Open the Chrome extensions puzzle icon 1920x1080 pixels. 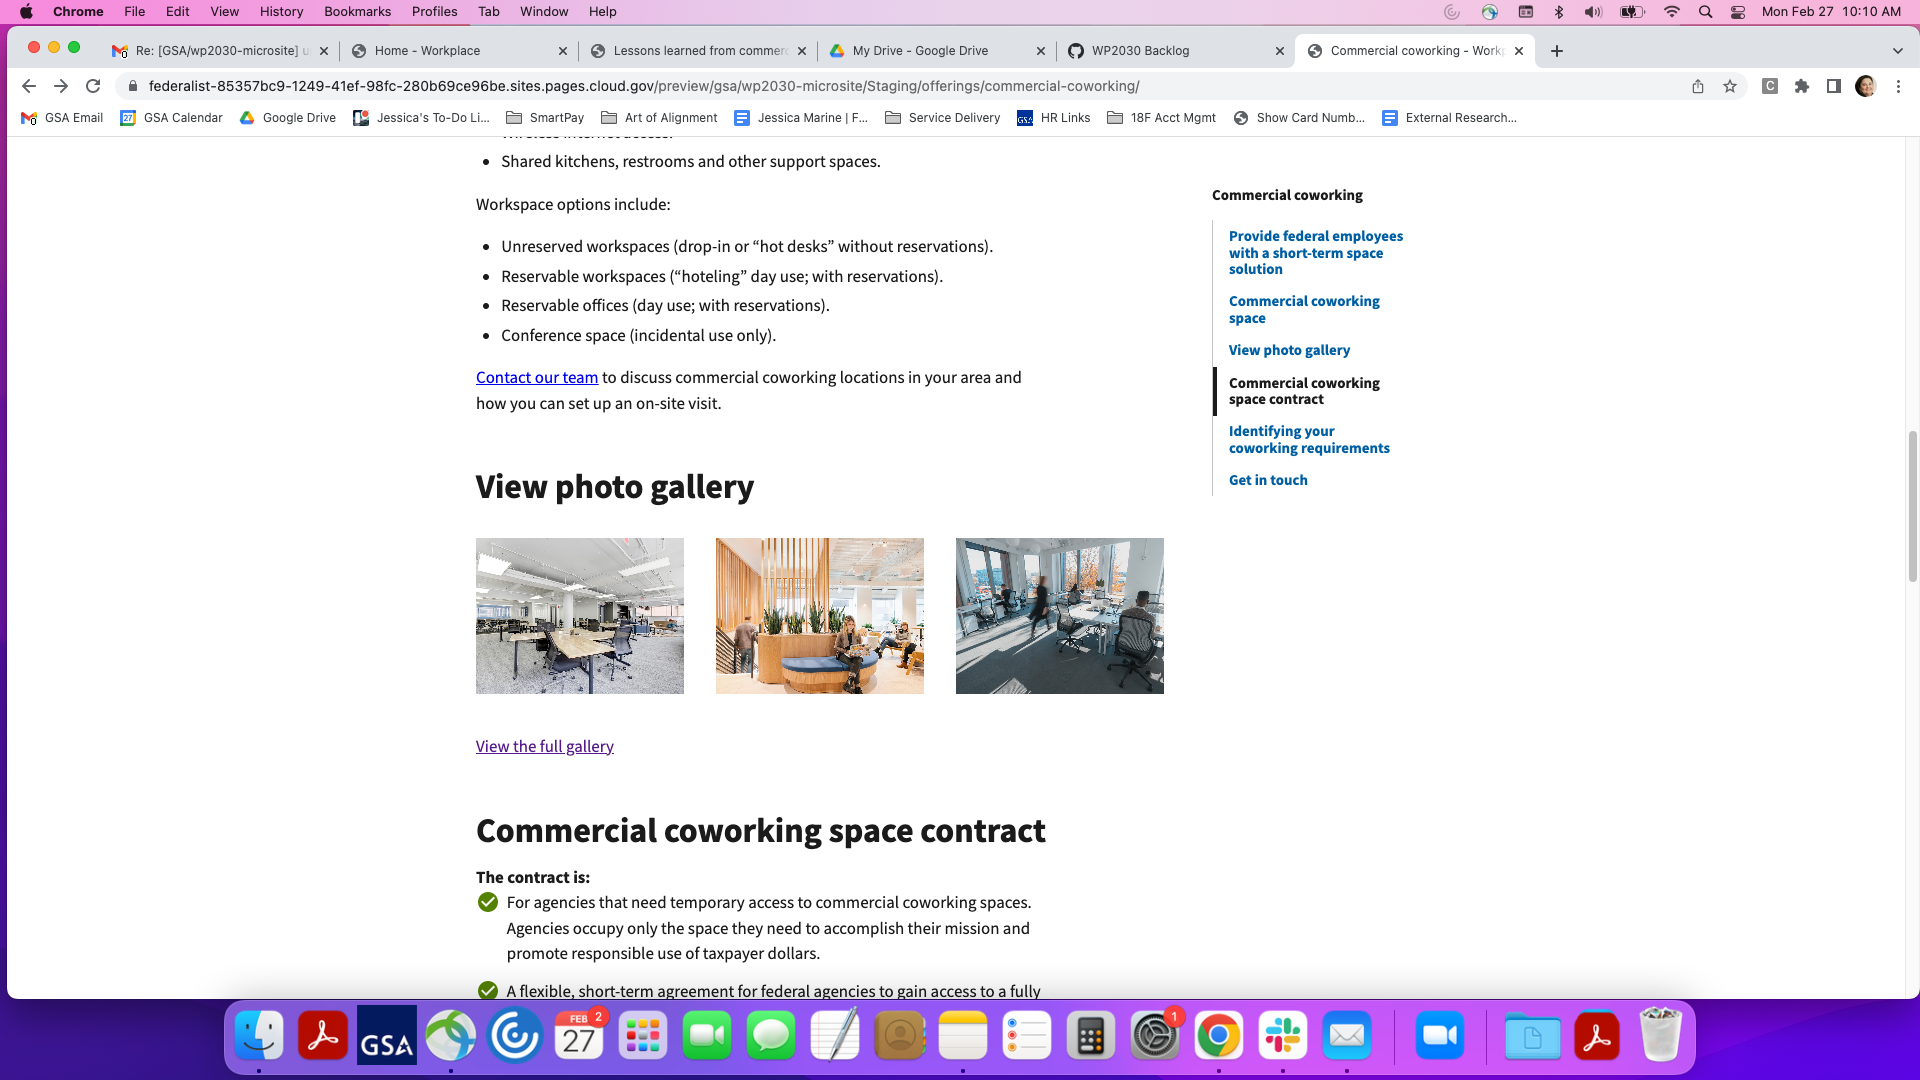point(1802,87)
